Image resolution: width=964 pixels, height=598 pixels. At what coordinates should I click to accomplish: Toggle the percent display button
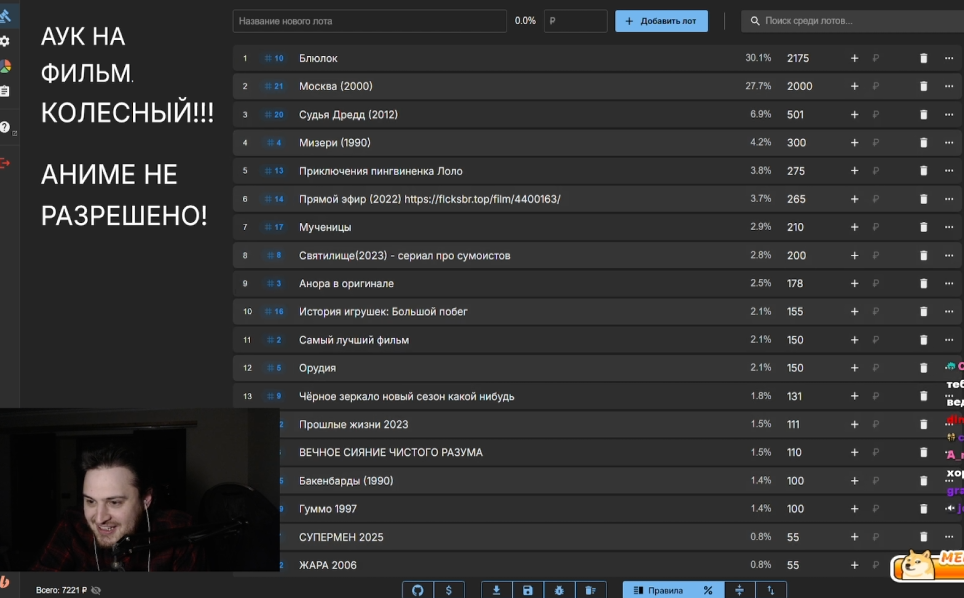tap(708, 590)
